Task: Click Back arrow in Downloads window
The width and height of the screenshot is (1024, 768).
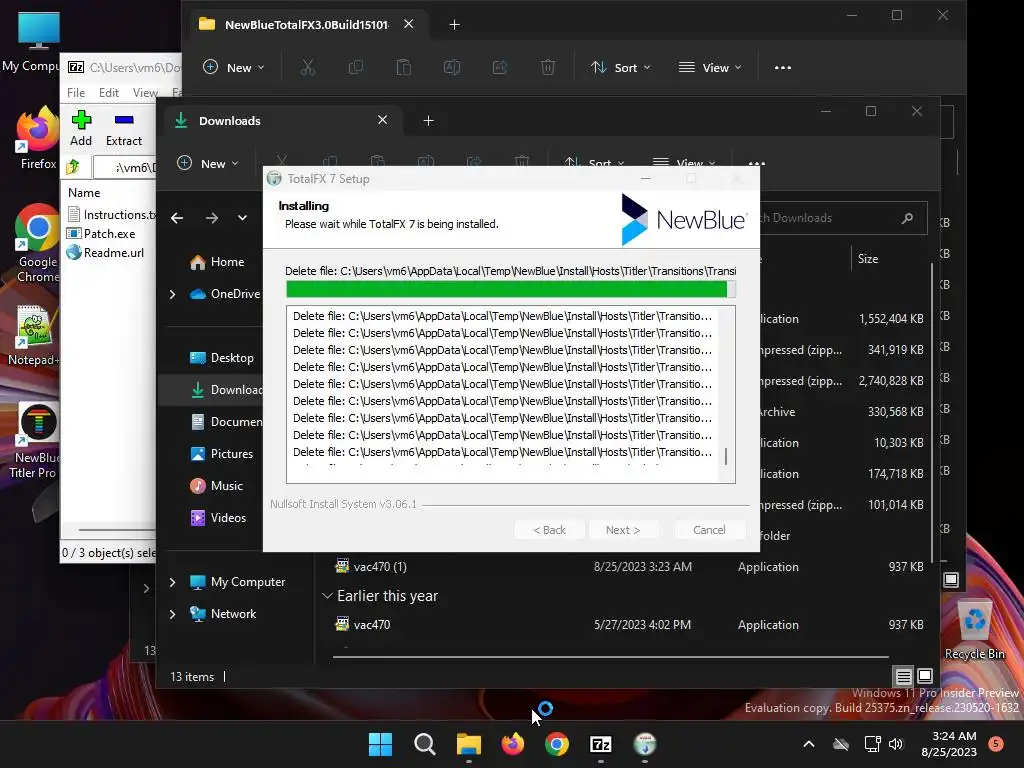Action: 177,217
